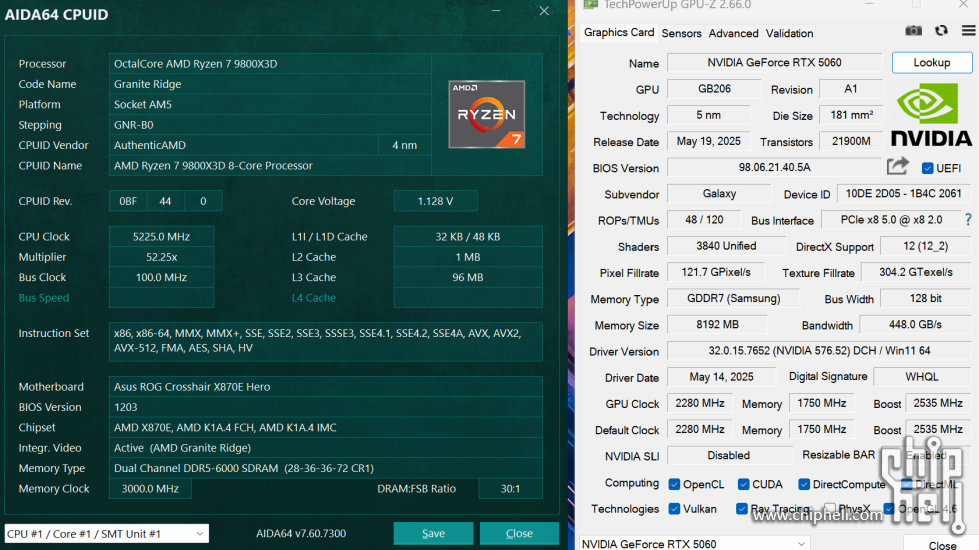
Task: Click the BIOS Version field 98.06.21.40.5A
Action: pyautogui.click(x=774, y=167)
